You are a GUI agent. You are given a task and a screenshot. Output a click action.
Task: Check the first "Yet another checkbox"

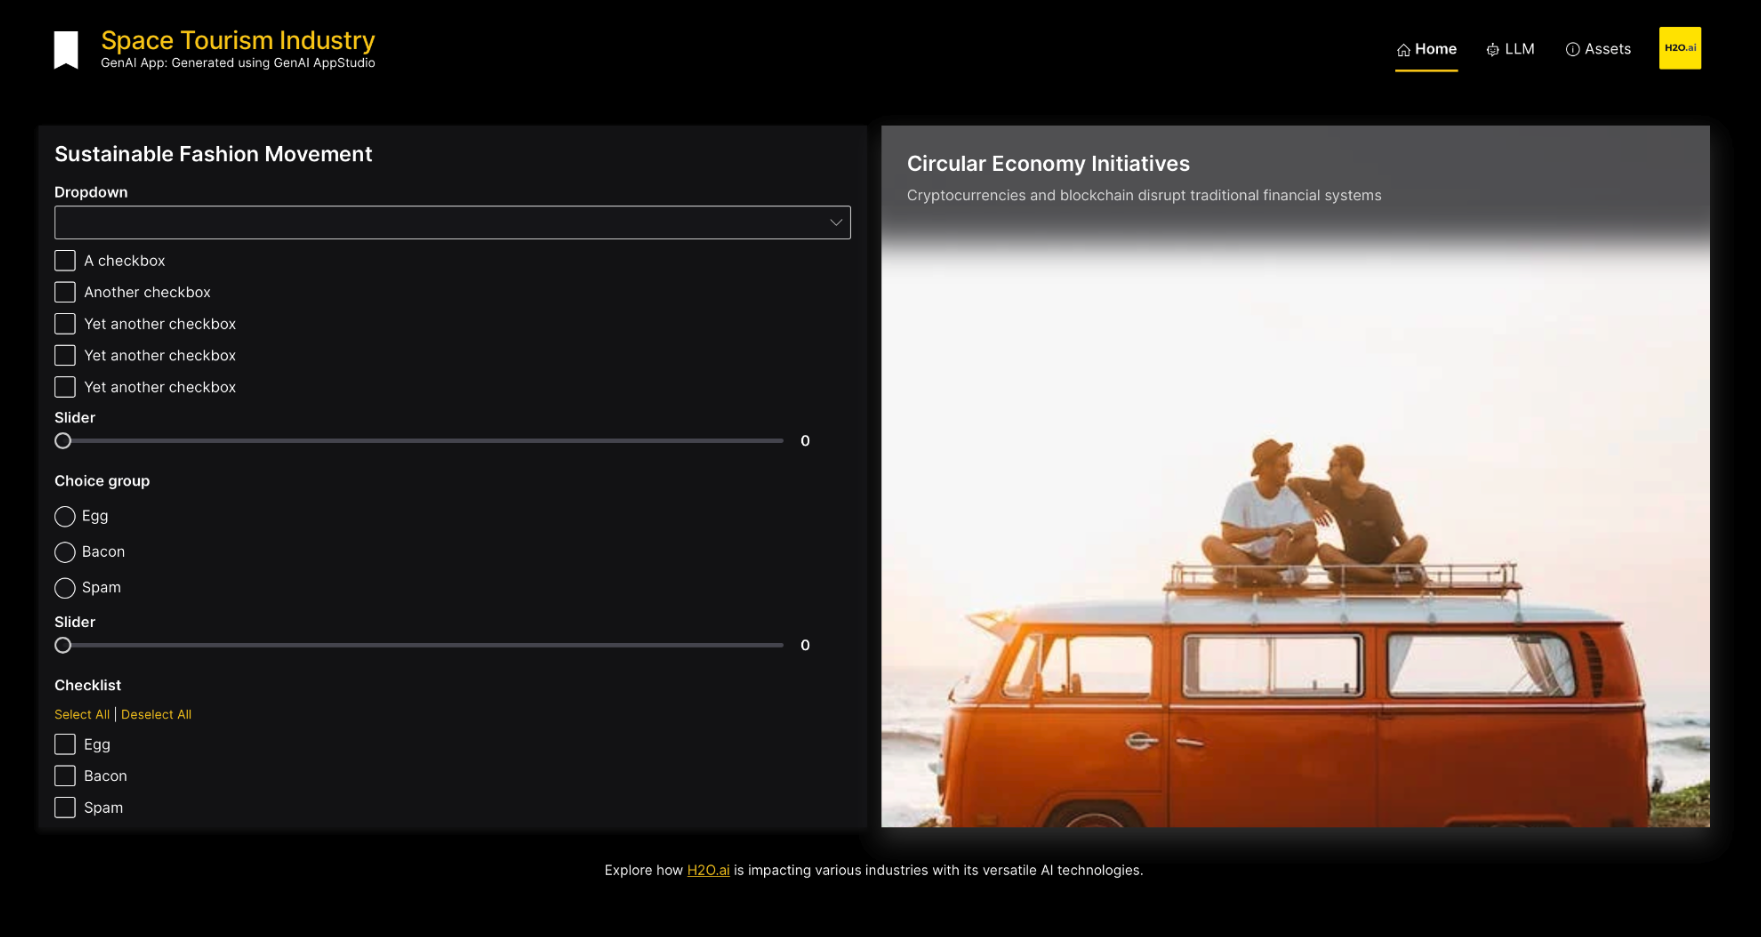pyautogui.click(x=65, y=324)
